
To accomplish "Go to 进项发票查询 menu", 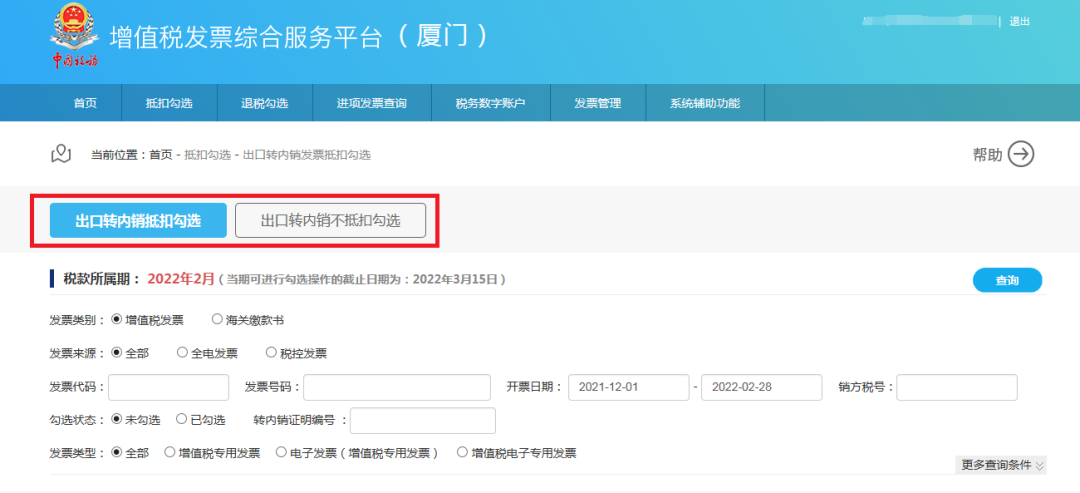I will coord(371,103).
